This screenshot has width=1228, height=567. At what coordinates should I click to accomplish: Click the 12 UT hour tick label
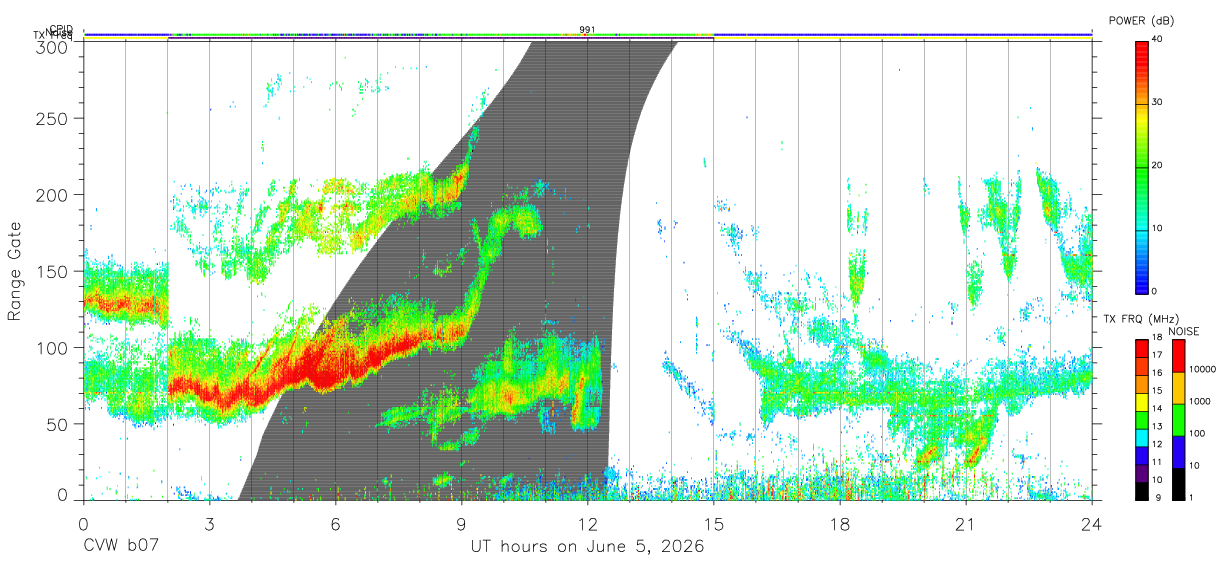(587, 523)
